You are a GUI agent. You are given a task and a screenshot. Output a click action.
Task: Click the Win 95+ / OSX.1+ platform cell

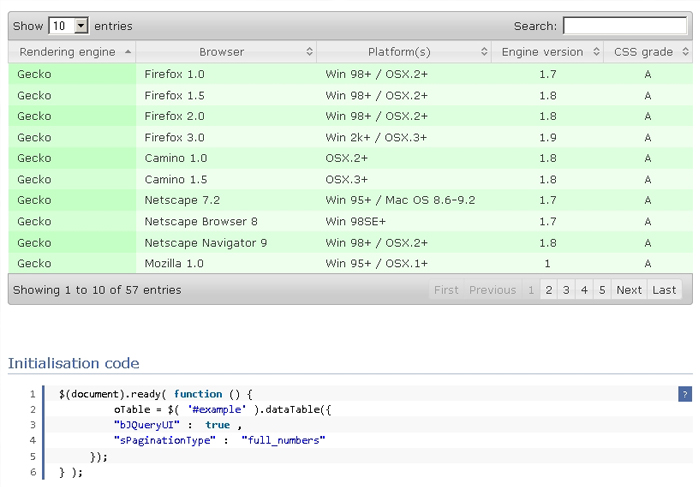[x=404, y=263]
